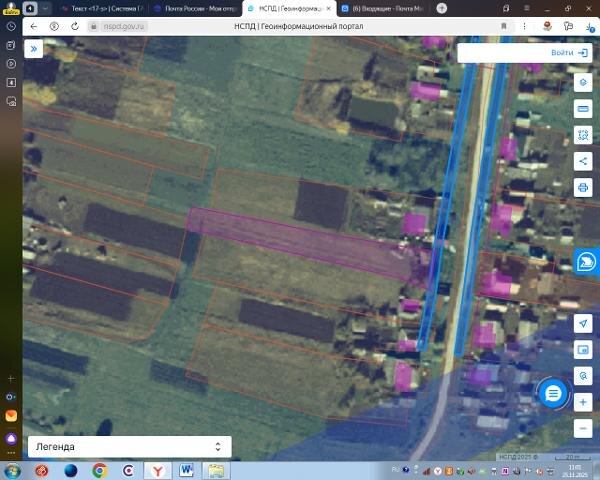600x480 pixels.
Task: Click the locate-by-coordinates tool icon
Action: coord(583,376)
